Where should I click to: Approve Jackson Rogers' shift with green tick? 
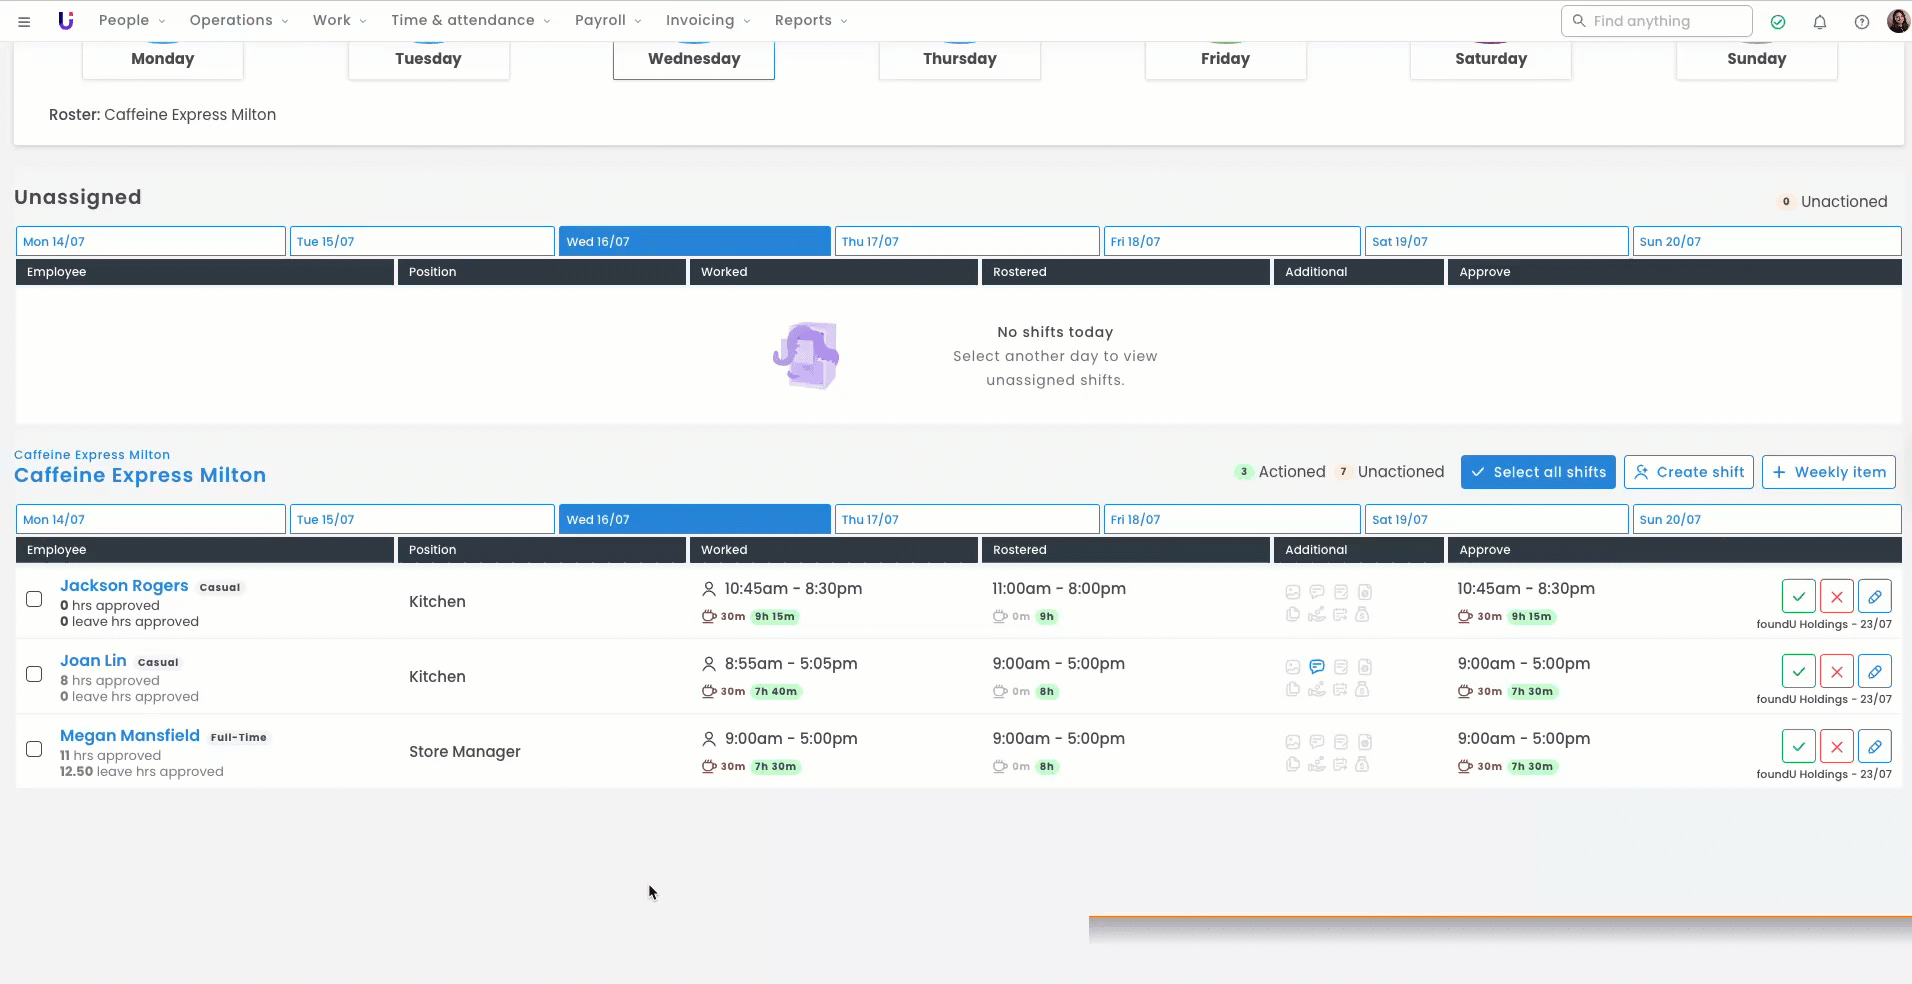coord(1798,597)
